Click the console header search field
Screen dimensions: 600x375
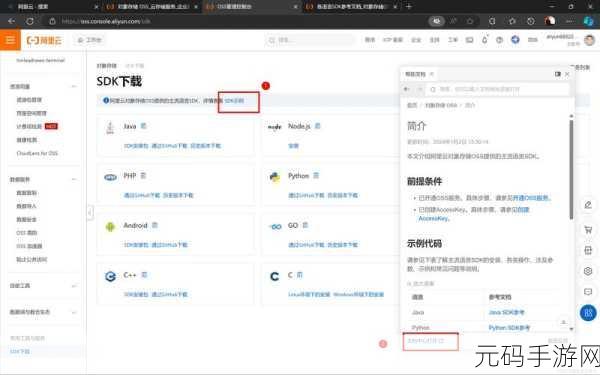(310, 40)
